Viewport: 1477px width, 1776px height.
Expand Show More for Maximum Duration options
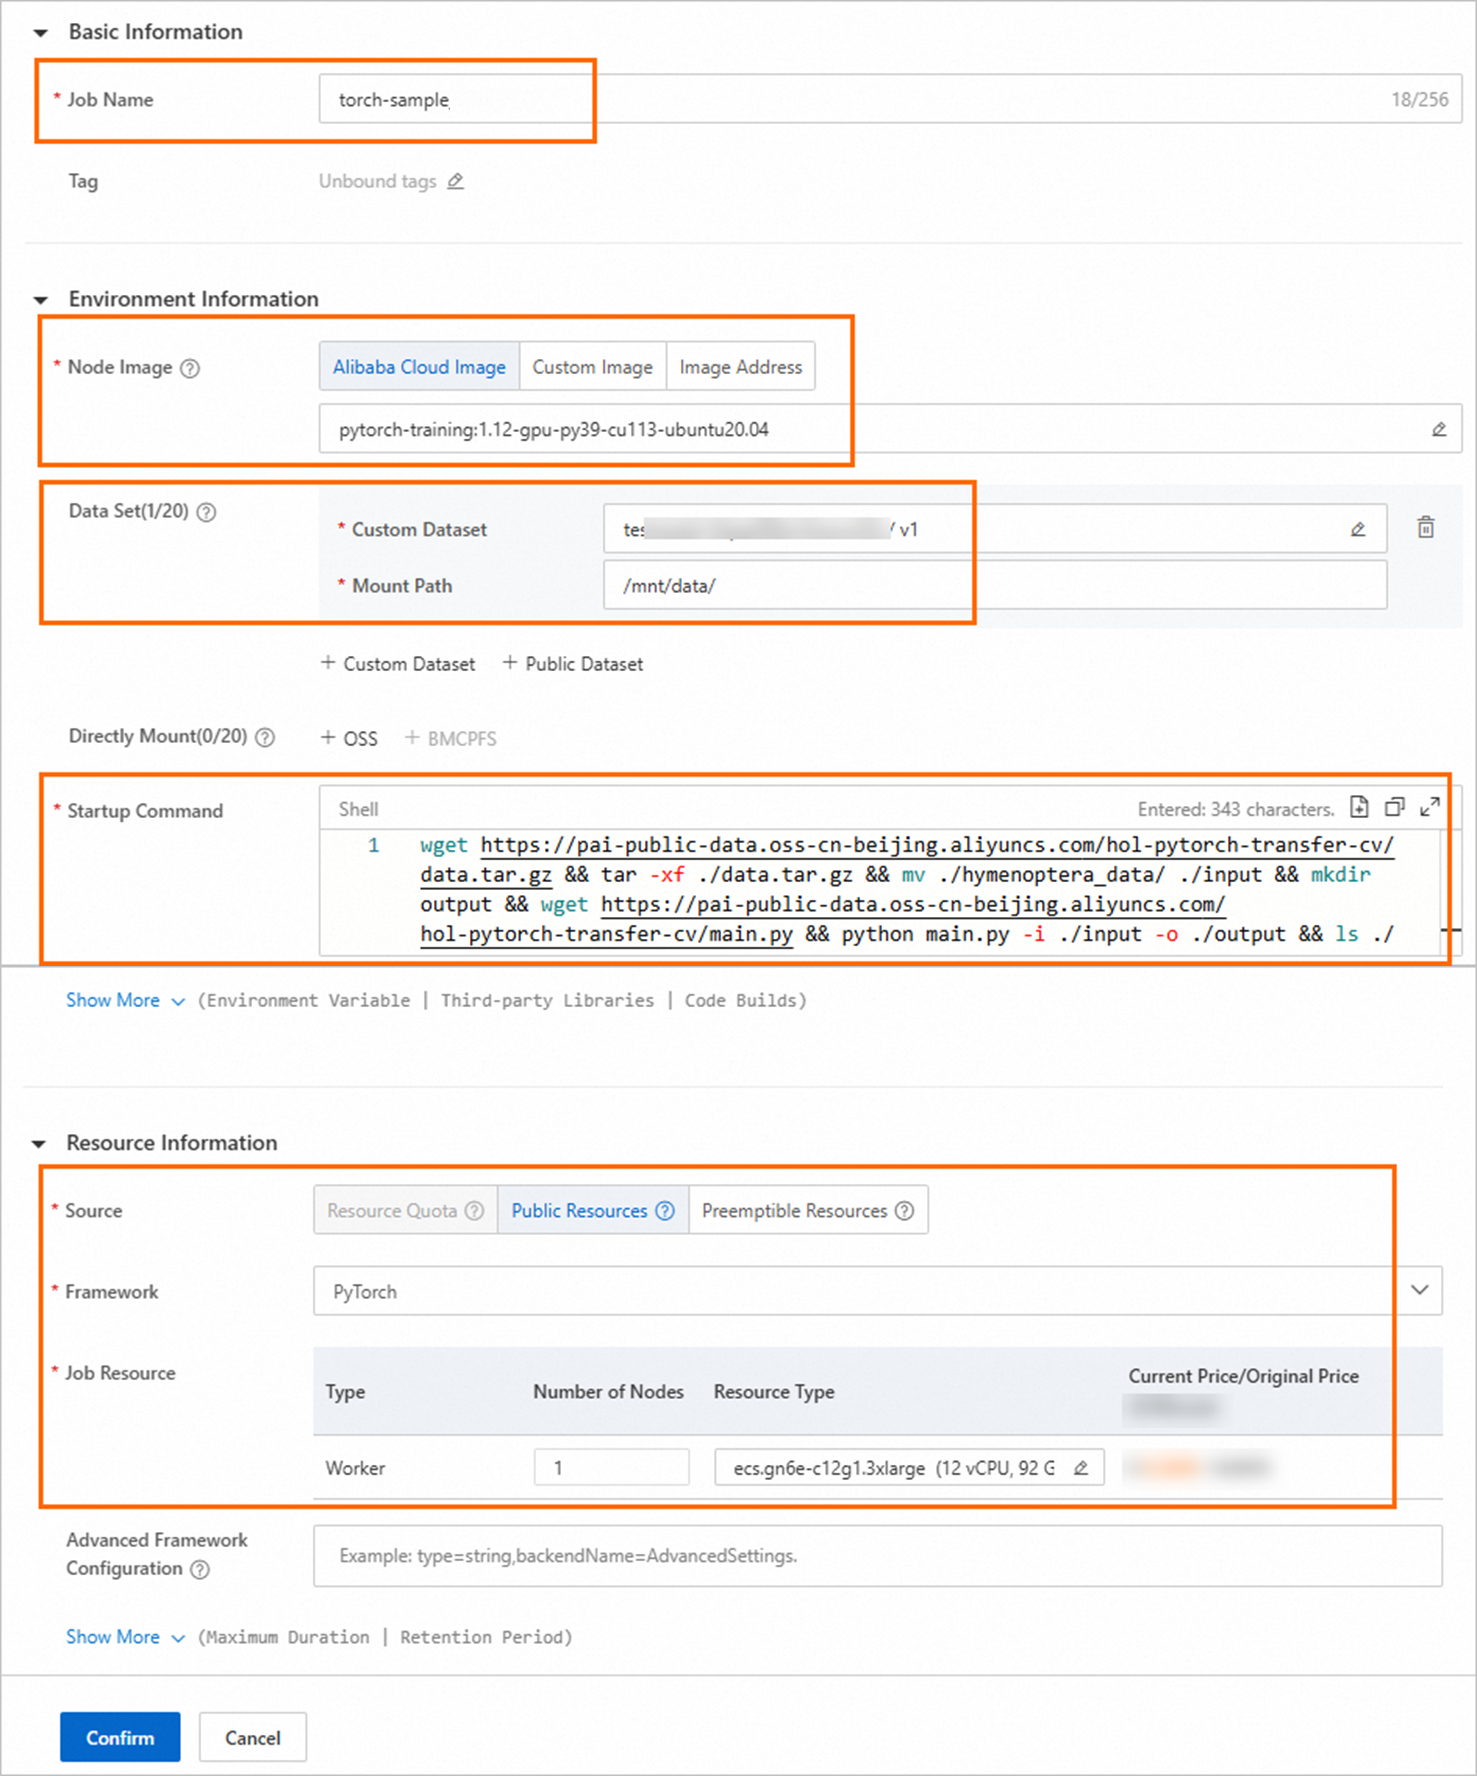[x=125, y=1637]
